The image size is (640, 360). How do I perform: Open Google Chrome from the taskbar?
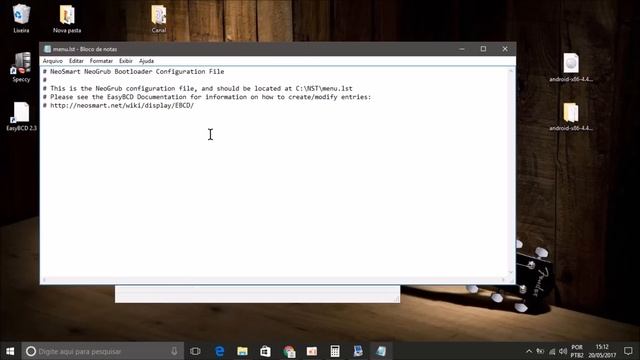coord(289,351)
